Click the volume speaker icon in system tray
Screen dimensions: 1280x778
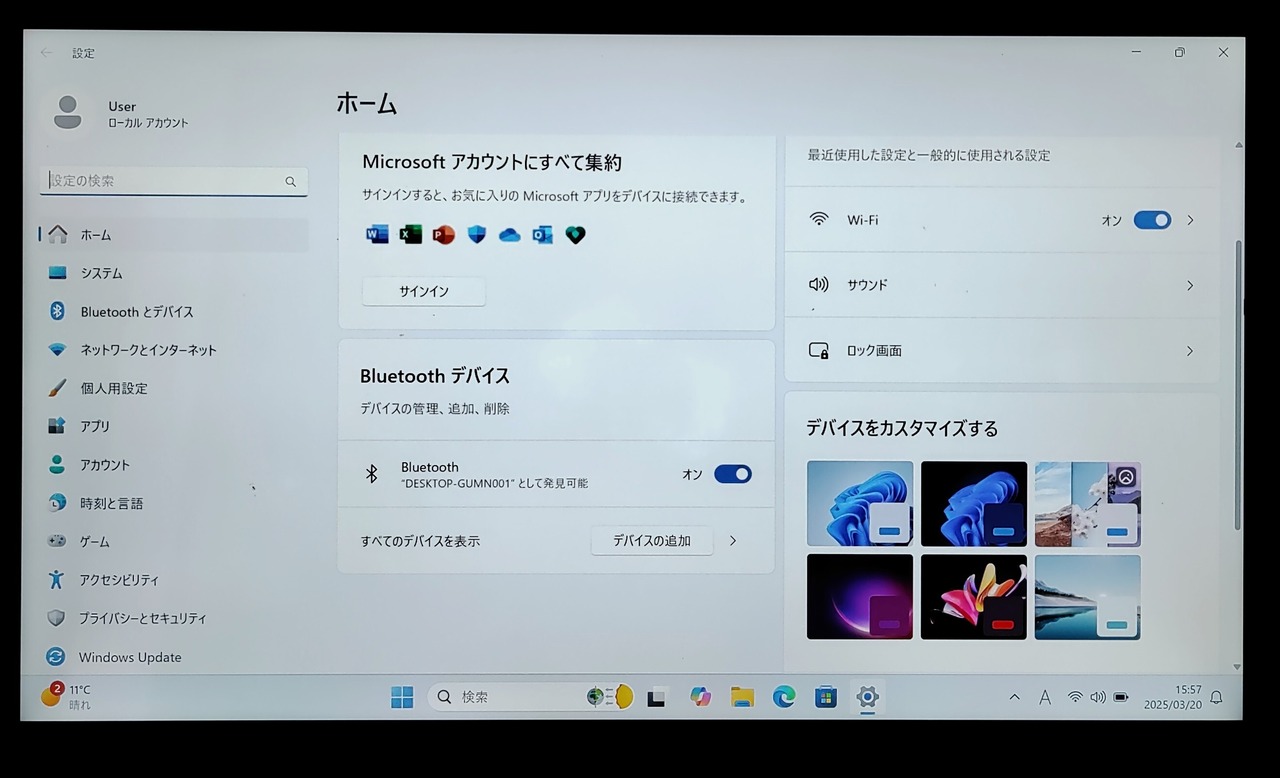pos(1098,697)
